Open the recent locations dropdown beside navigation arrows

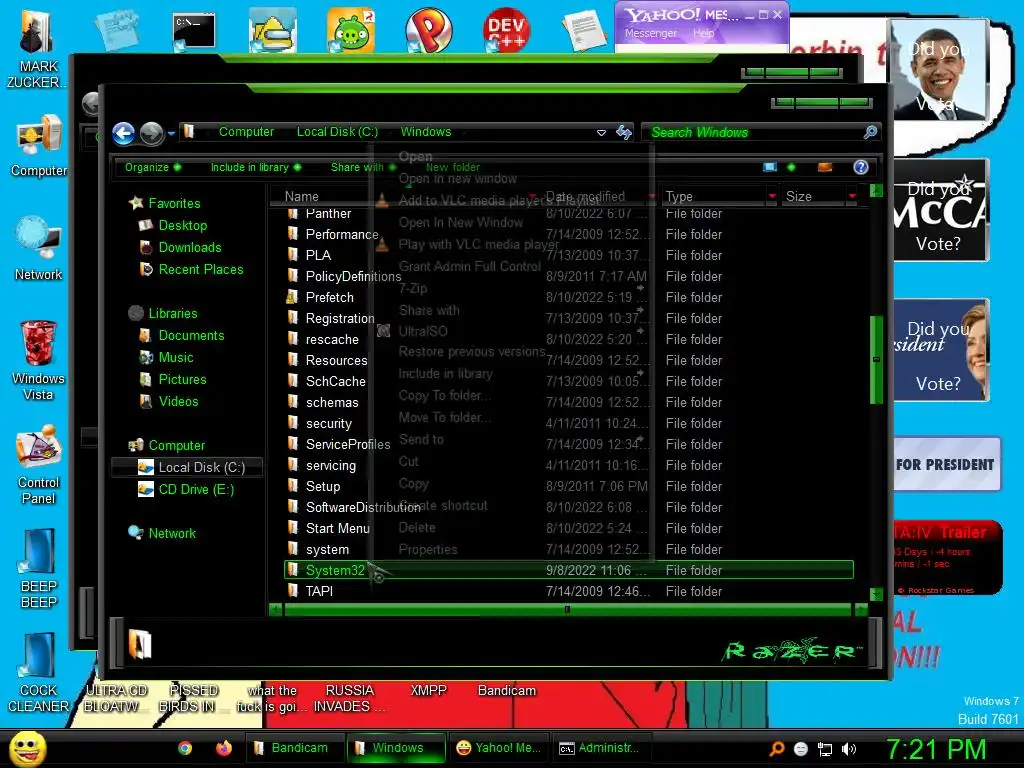tap(171, 133)
